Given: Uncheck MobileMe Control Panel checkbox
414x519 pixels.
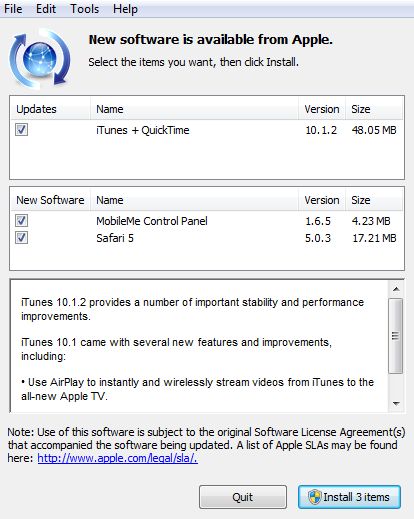Looking at the screenshot, I should 21,220.
